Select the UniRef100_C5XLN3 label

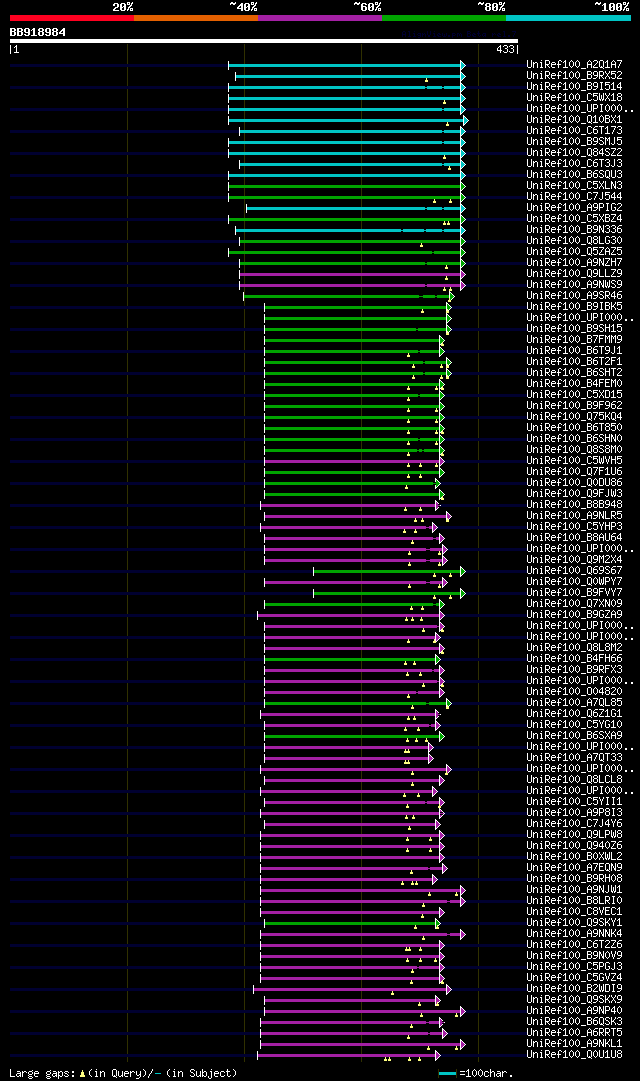(x=574, y=186)
